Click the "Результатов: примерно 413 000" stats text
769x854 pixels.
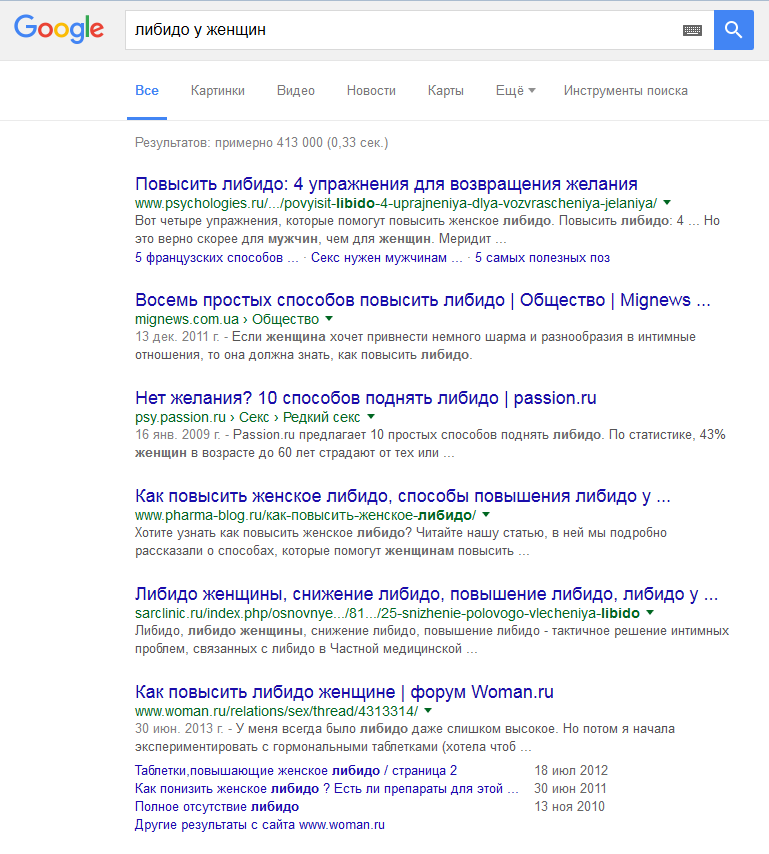click(x=261, y=143)
